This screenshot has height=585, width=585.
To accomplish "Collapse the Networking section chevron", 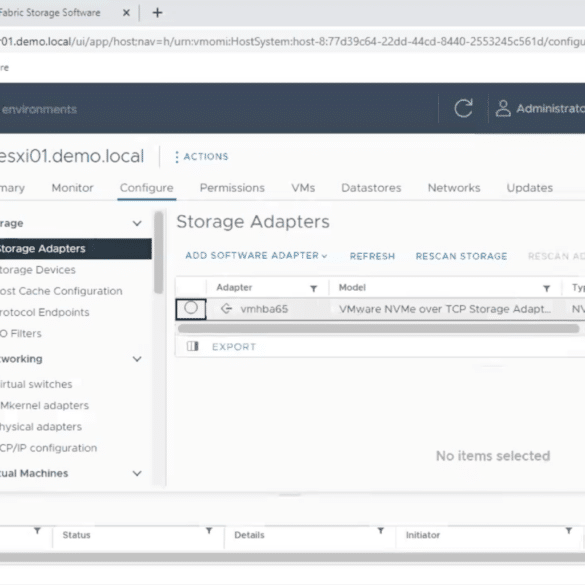I will (137, 359).
